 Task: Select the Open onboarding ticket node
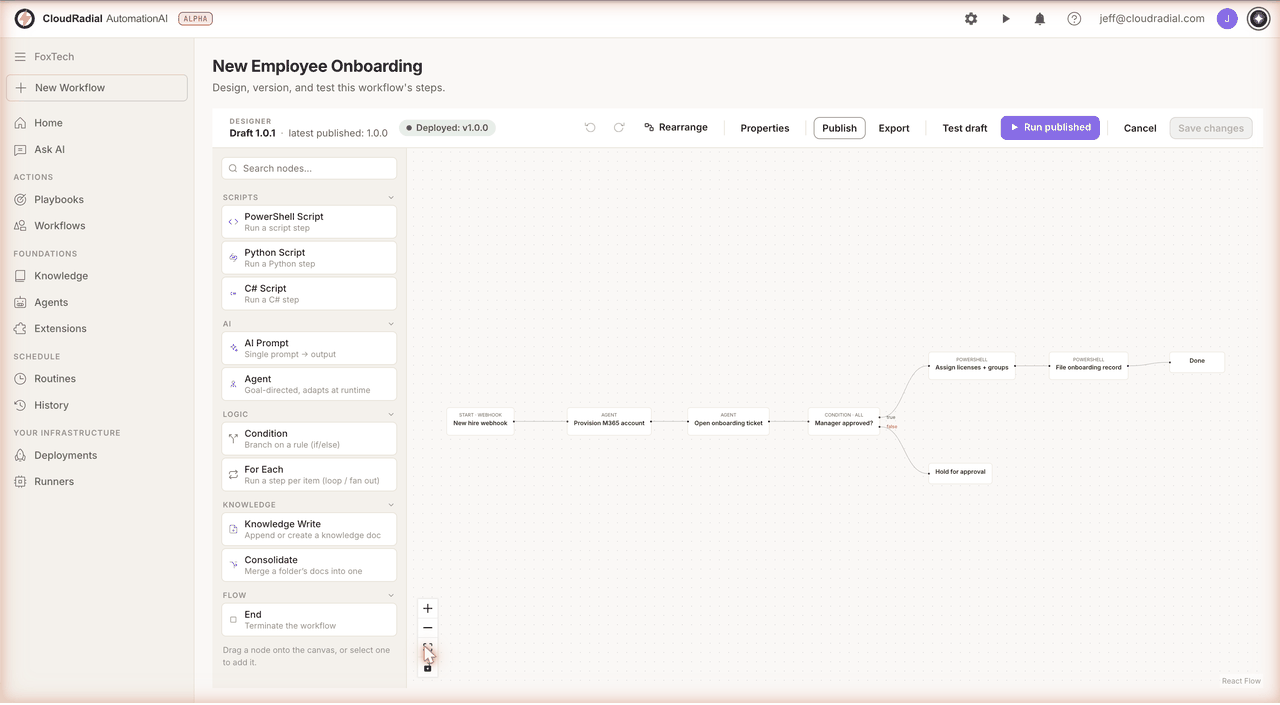coord(729,419)
